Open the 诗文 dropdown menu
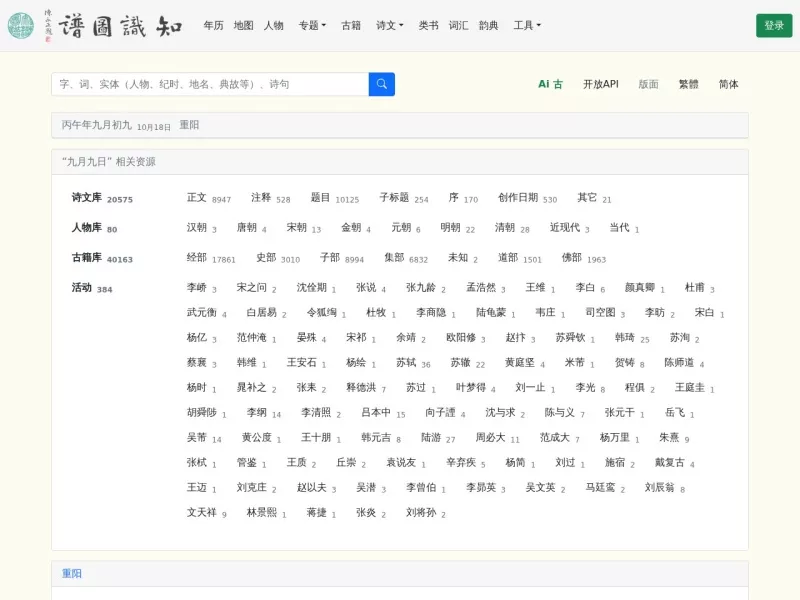Viewport: 800px width, 600px height. point(389,26)
